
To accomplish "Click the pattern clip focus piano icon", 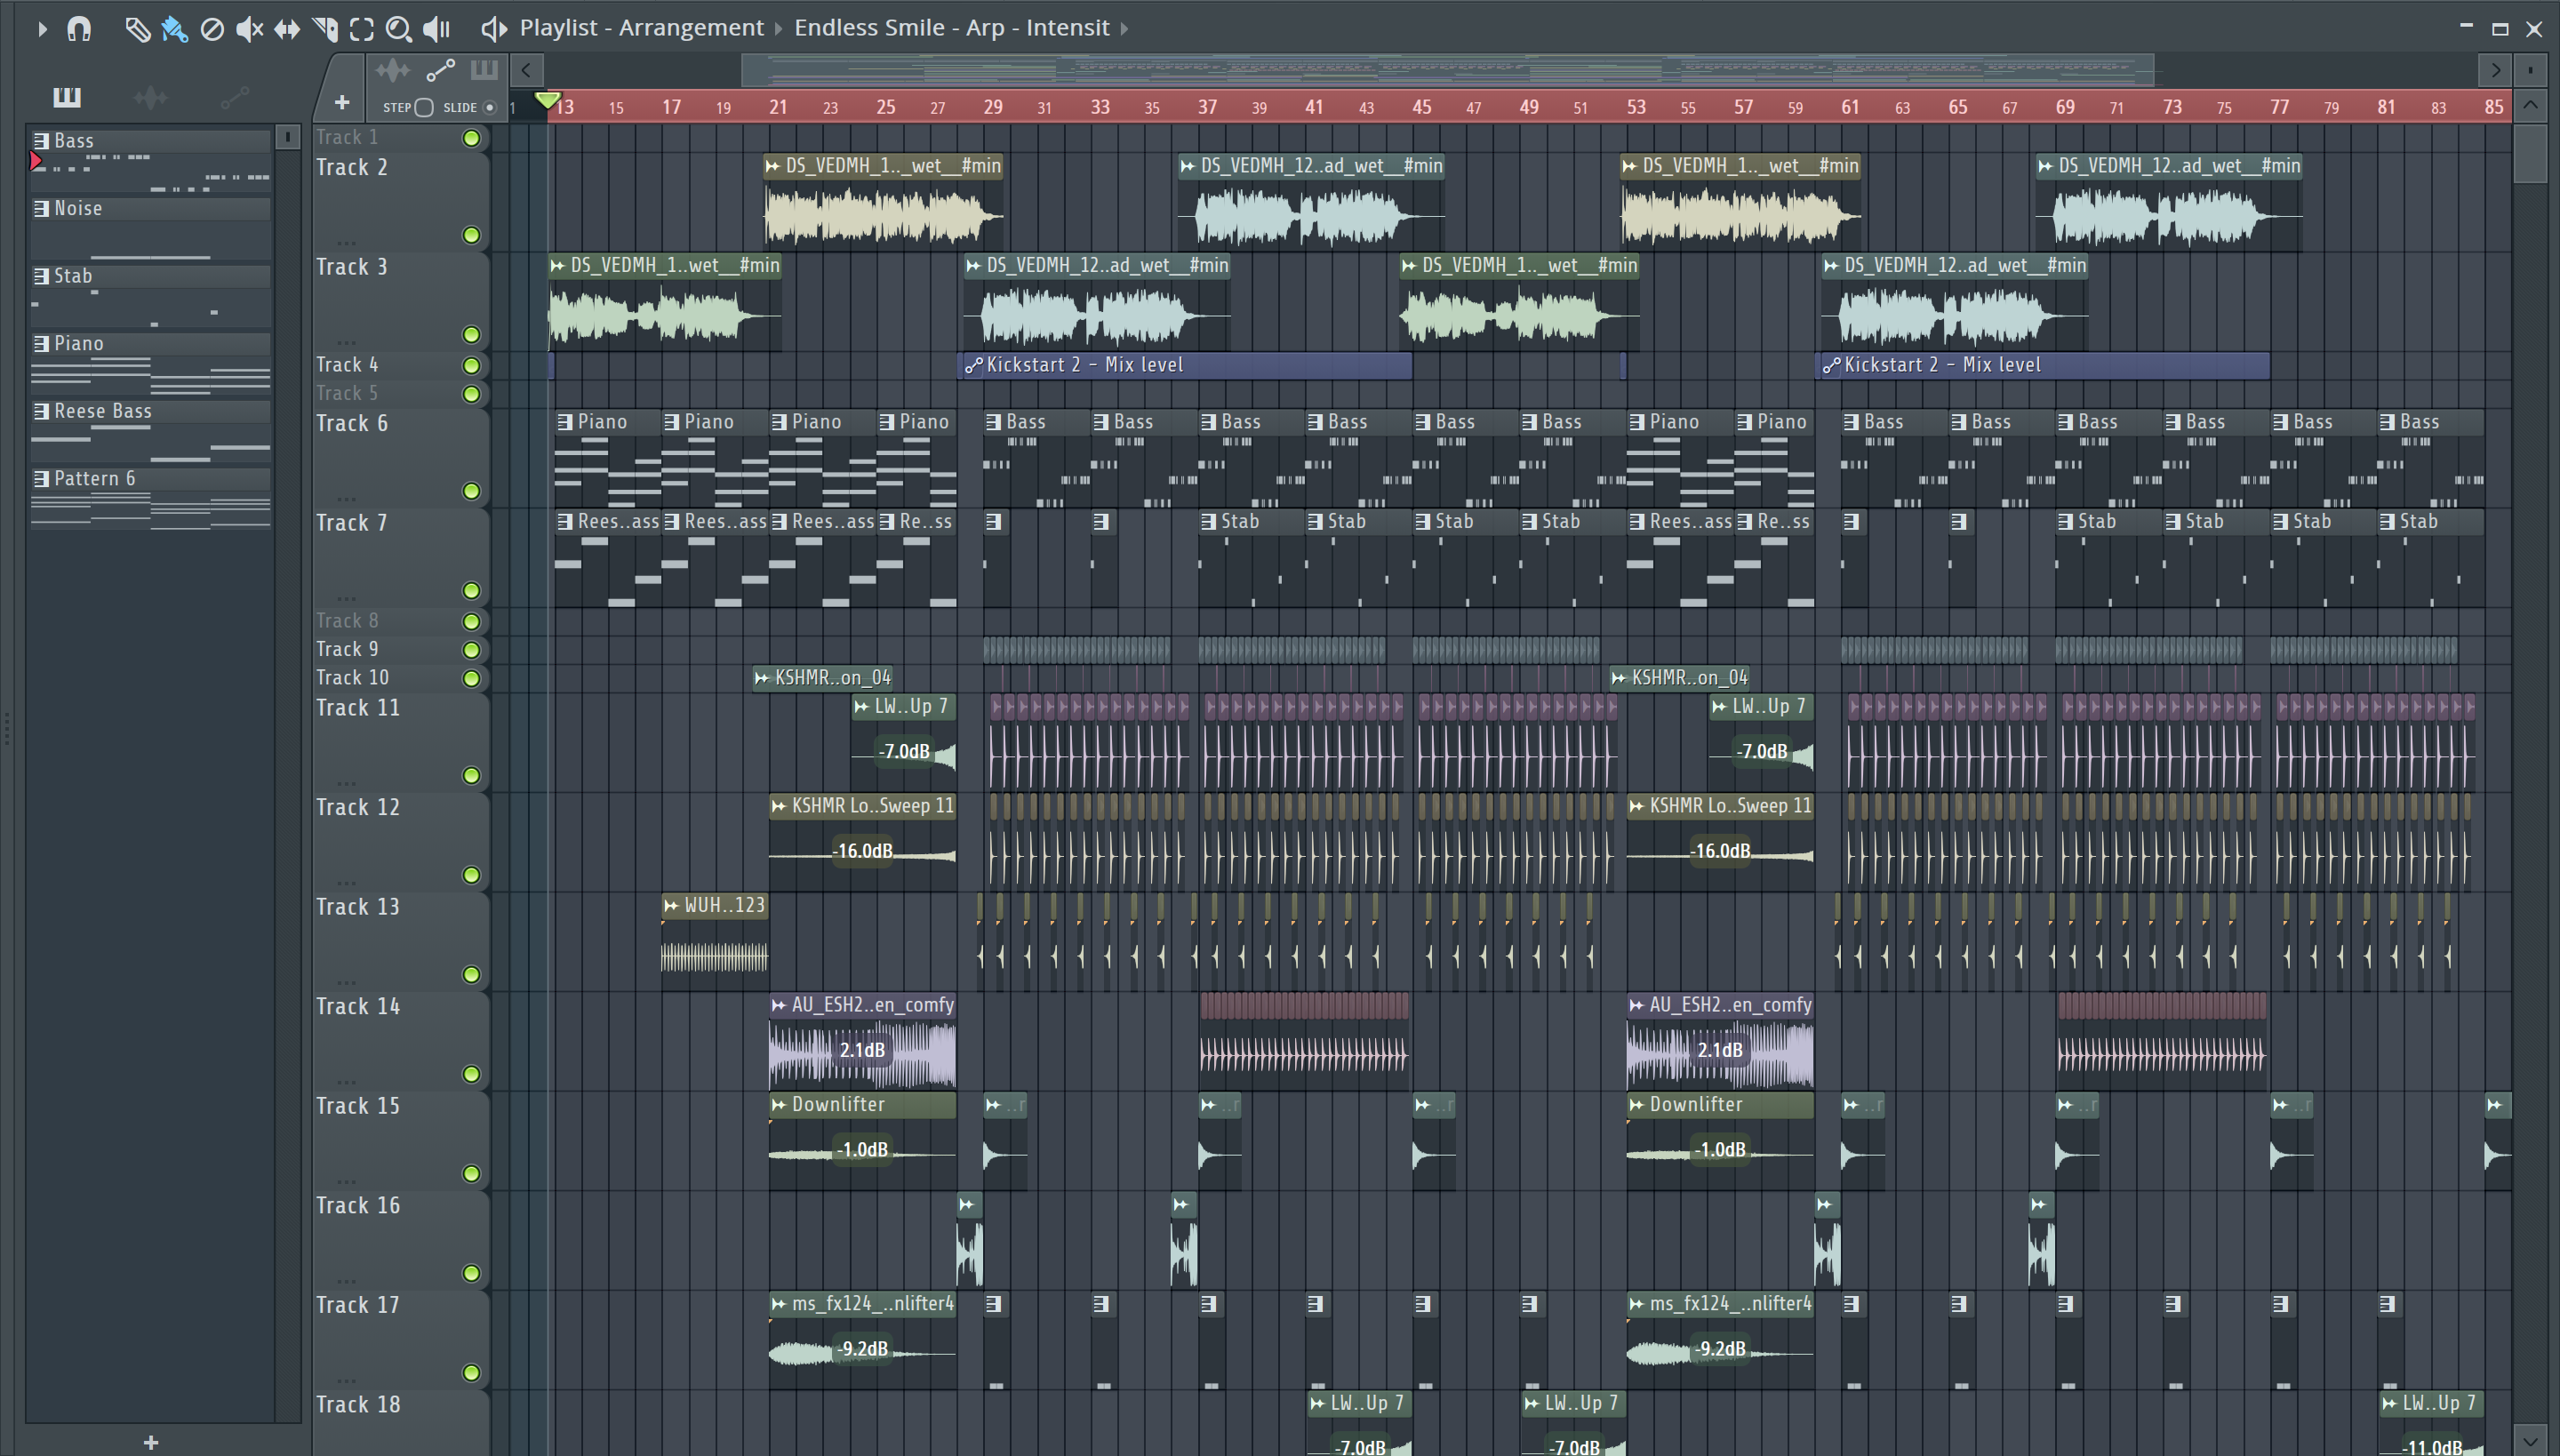I will [484, 70].
